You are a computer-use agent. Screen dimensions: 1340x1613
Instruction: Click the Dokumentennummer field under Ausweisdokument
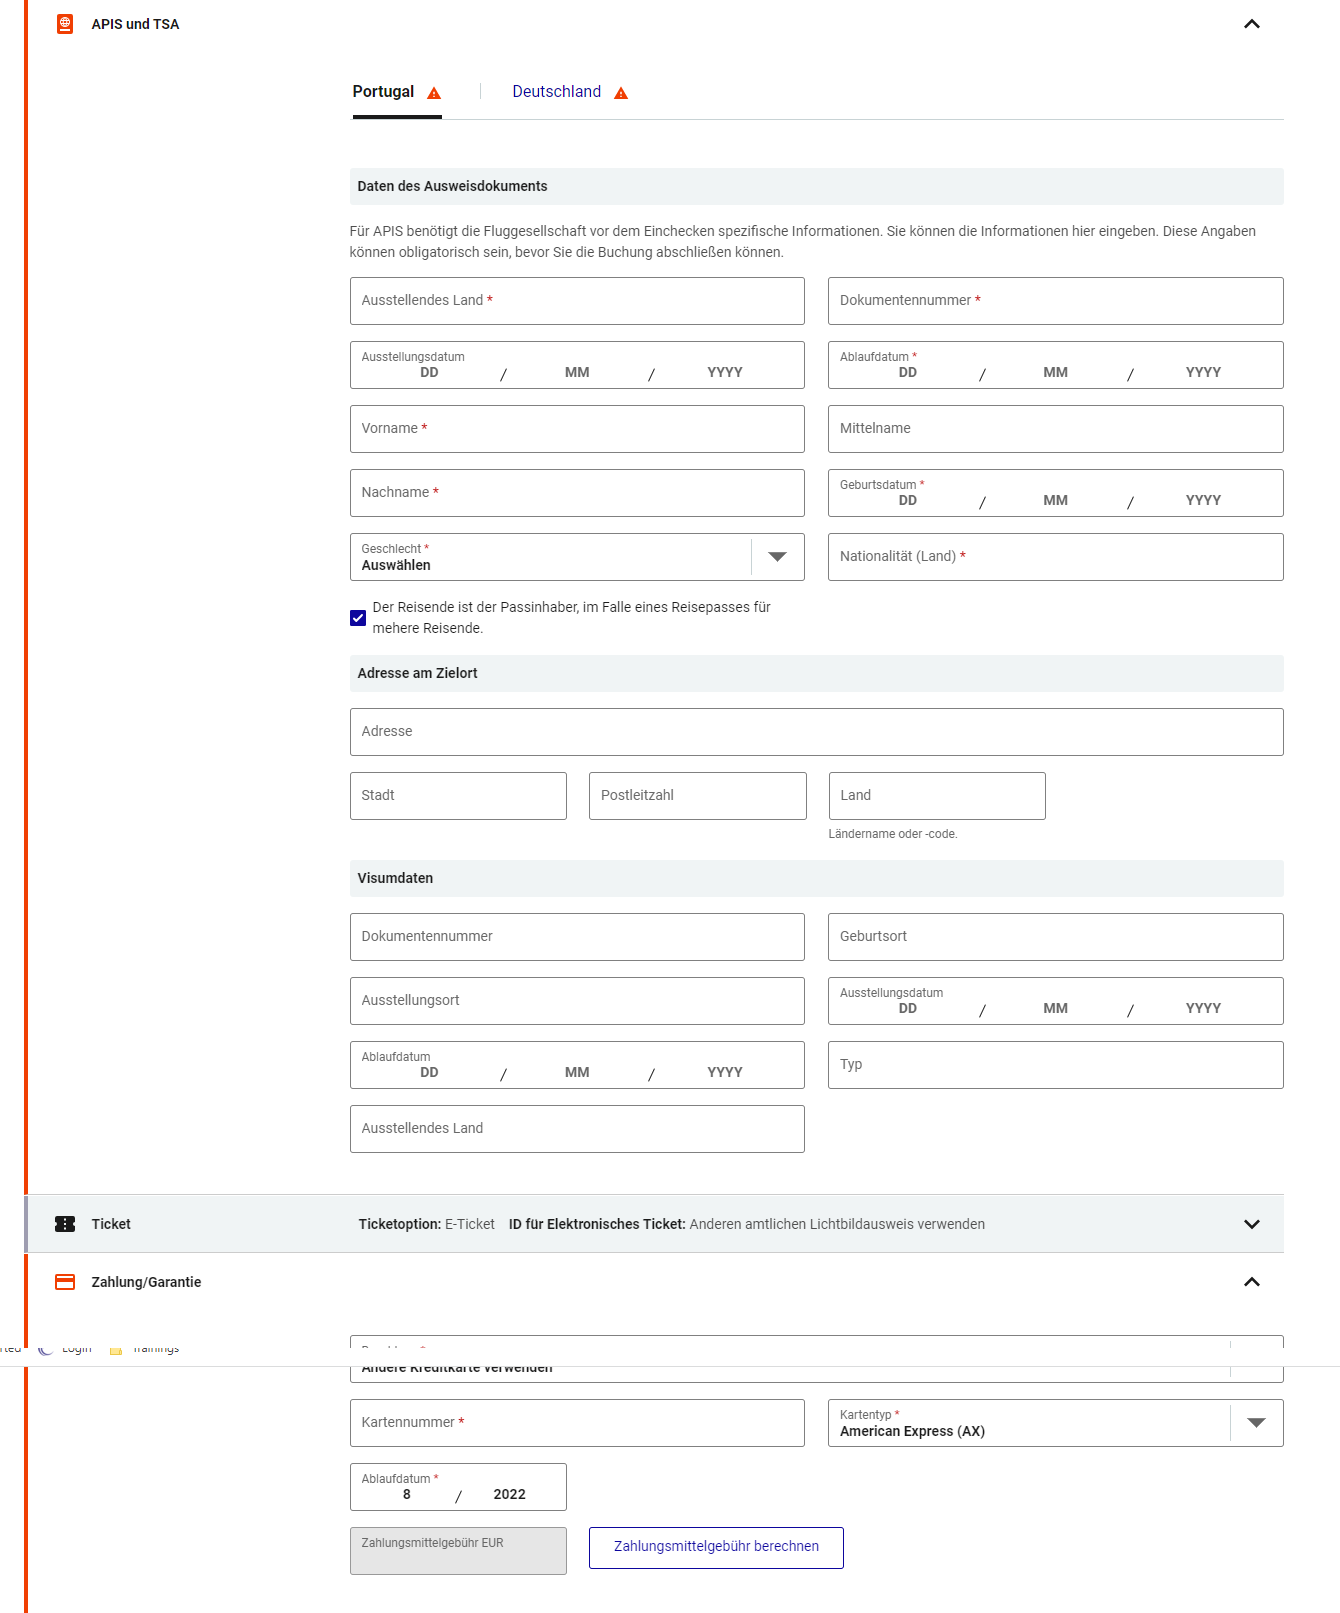[x=1056, y=301]
